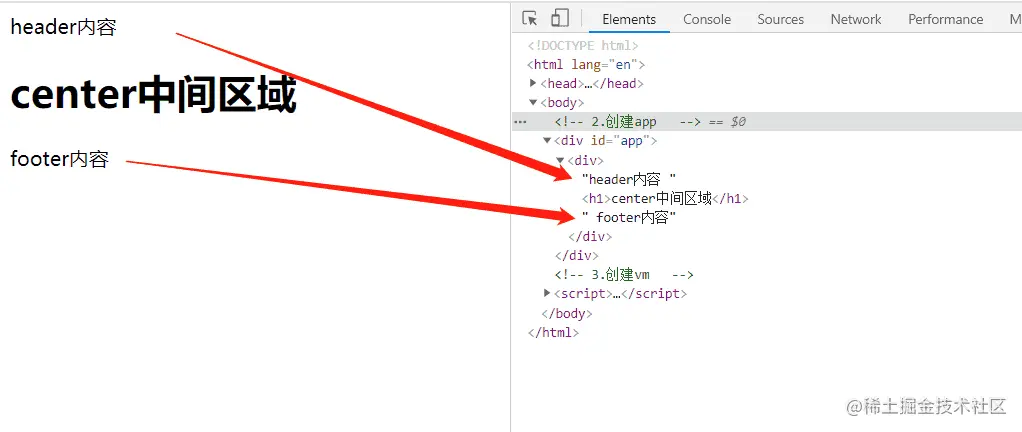Open the Performance tab
1022x432 pixels.
[x=945, y=19]
